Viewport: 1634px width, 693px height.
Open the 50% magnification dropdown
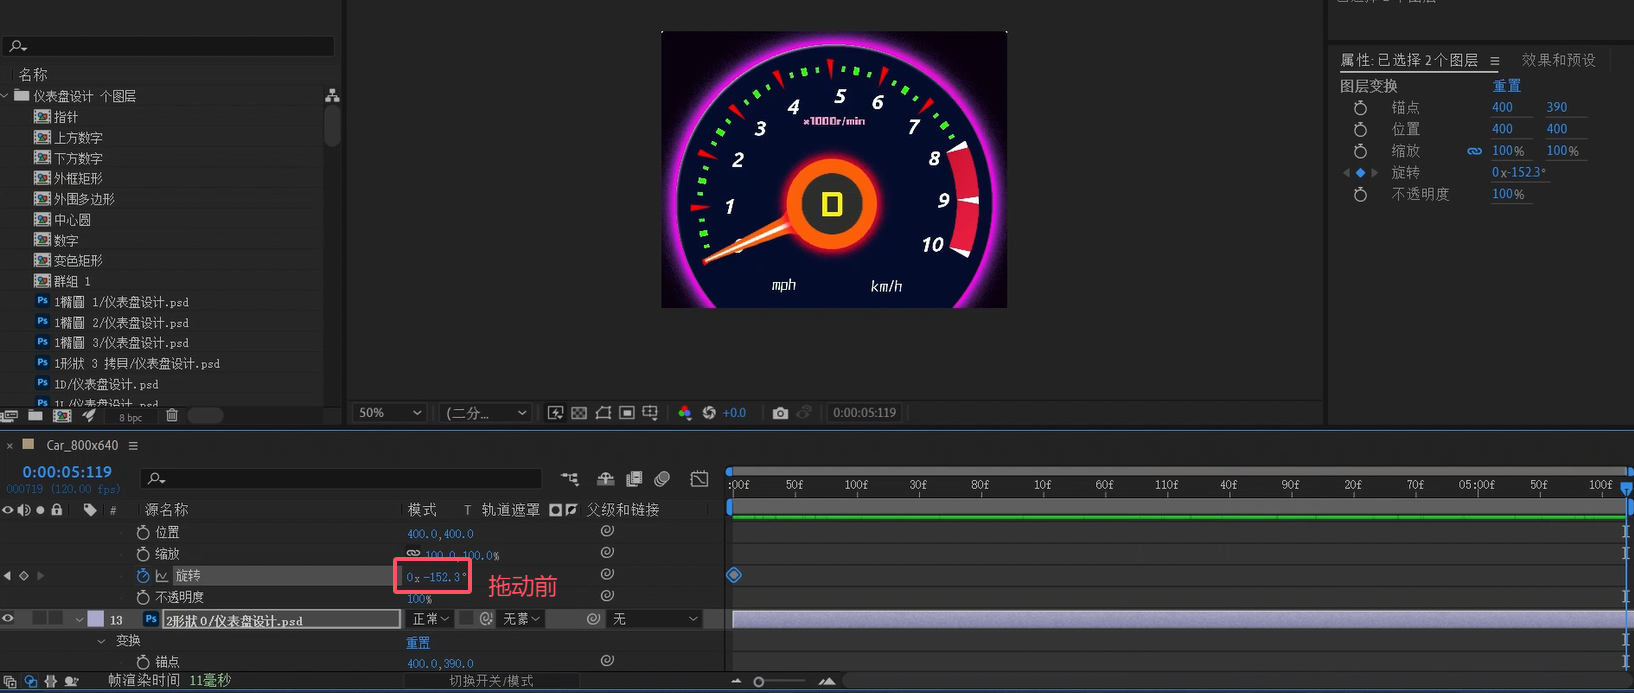tap(390, 413)
